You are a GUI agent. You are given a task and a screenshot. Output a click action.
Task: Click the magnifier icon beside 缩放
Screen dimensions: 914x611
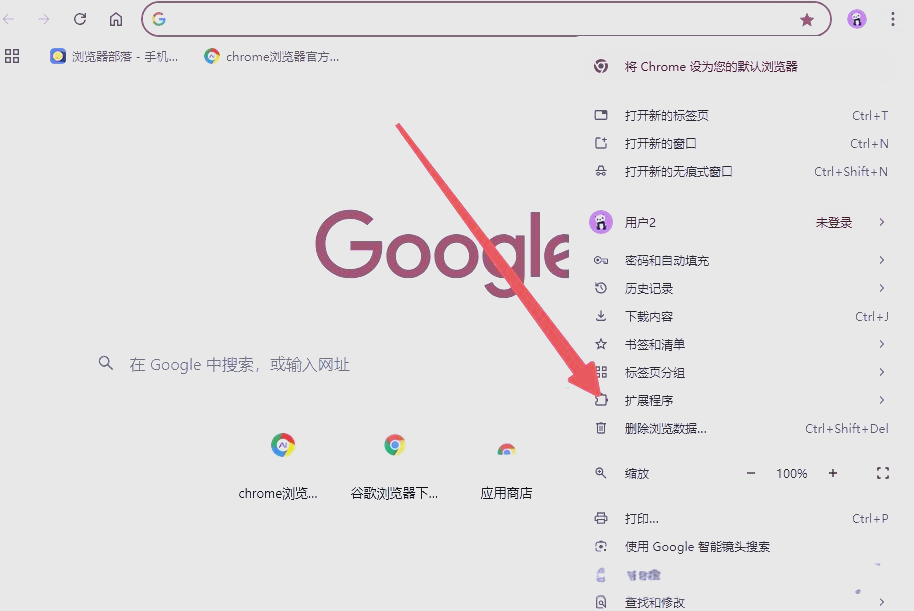coord(600,473)
